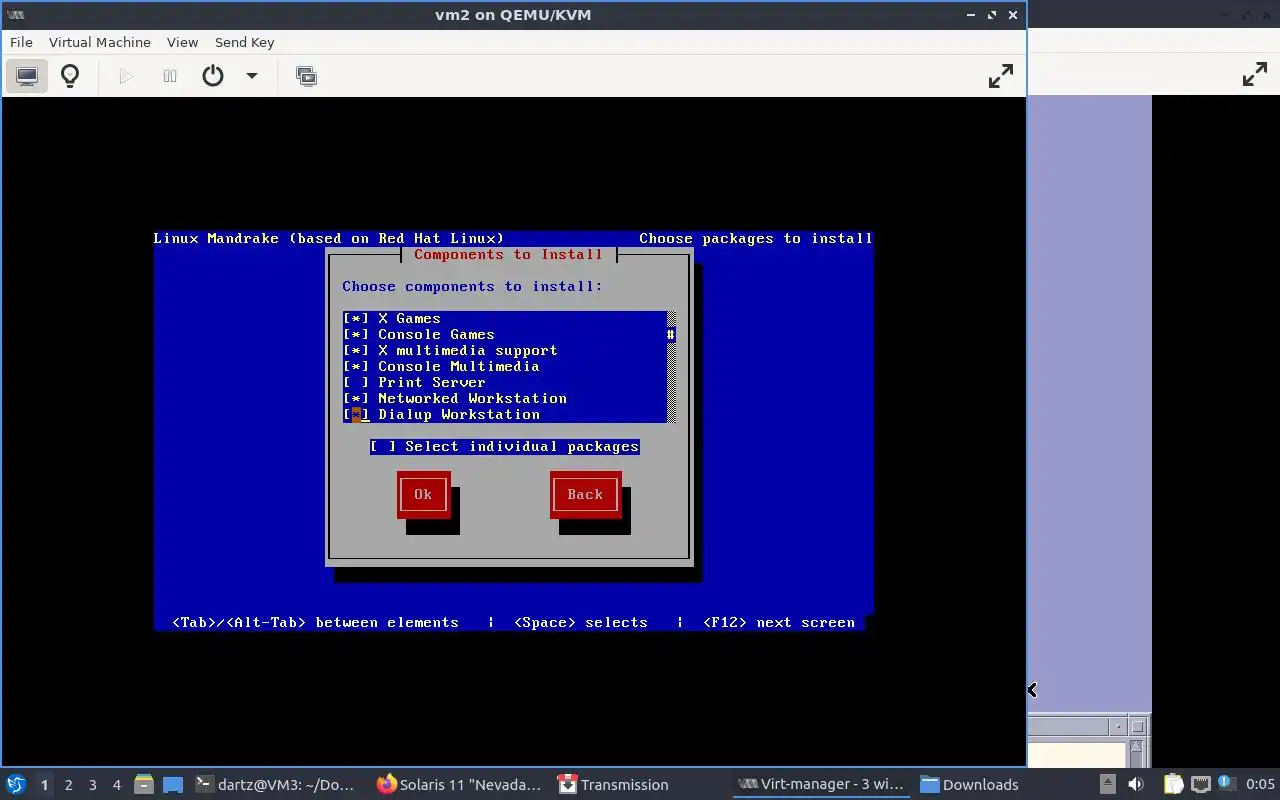Click the 'Components to Install' dialog title
The width and height of the screenshot is (1280, 800).
pyautogui.click(x=509, y=254)
